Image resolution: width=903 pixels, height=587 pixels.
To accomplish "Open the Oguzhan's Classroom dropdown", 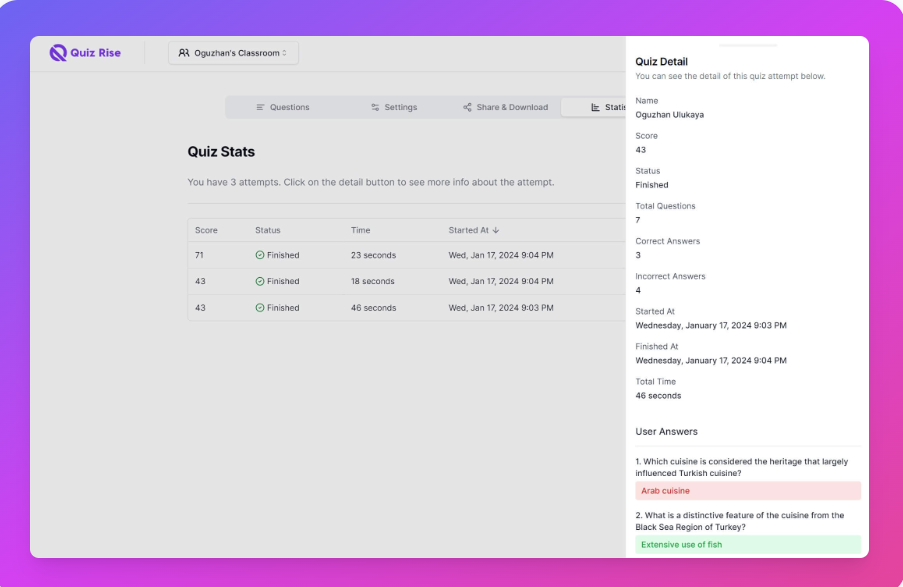I will click(233, 53).
